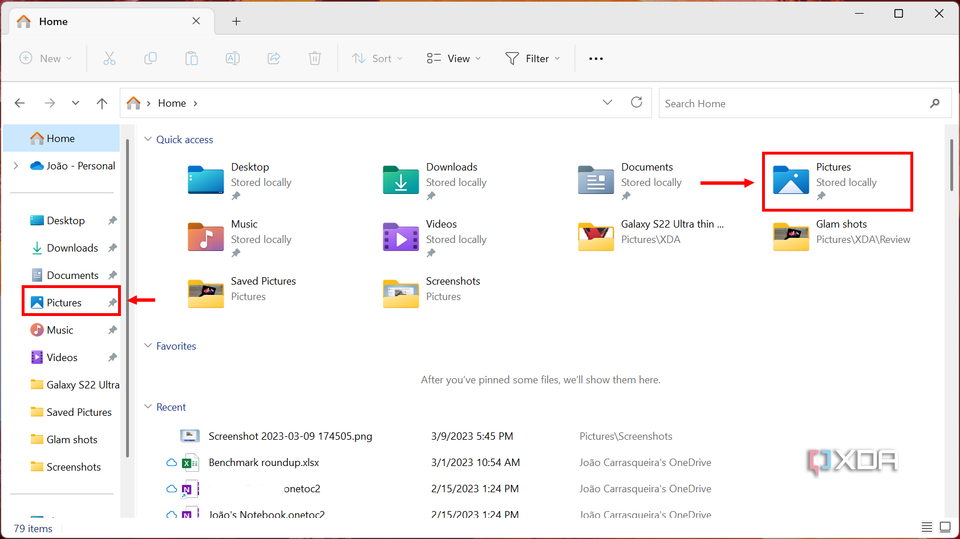The width and height of the screenshot is (960, 539).
Task: Click the main content vertical scrollbar
Action: pos(951,165)
